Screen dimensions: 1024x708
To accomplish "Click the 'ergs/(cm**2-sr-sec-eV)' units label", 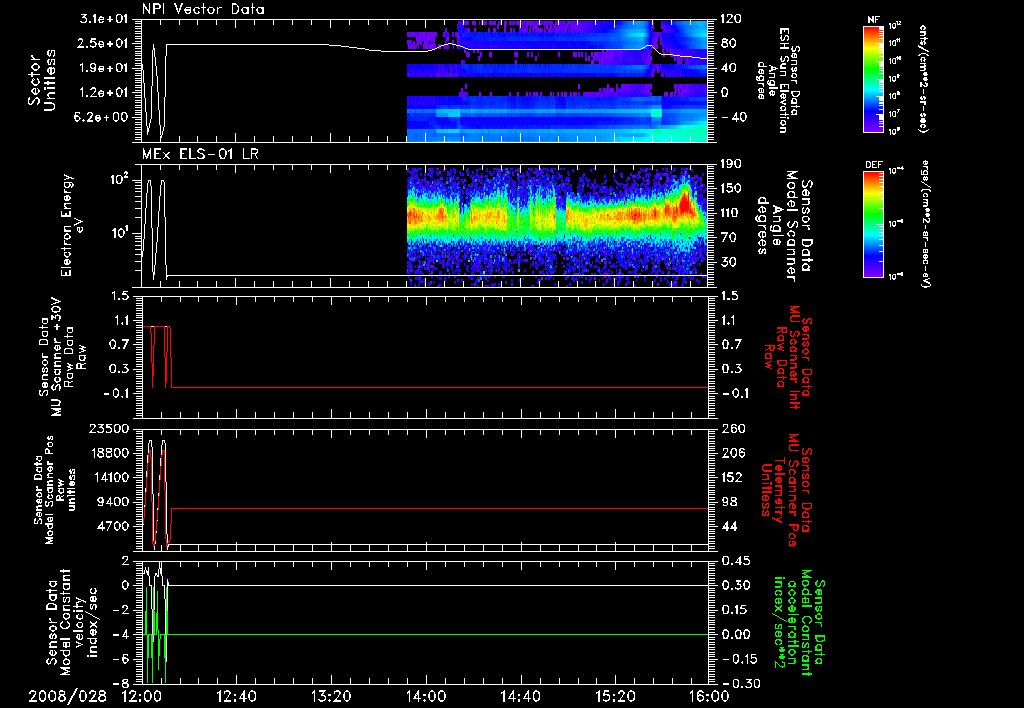I will (x=925, y=223).
